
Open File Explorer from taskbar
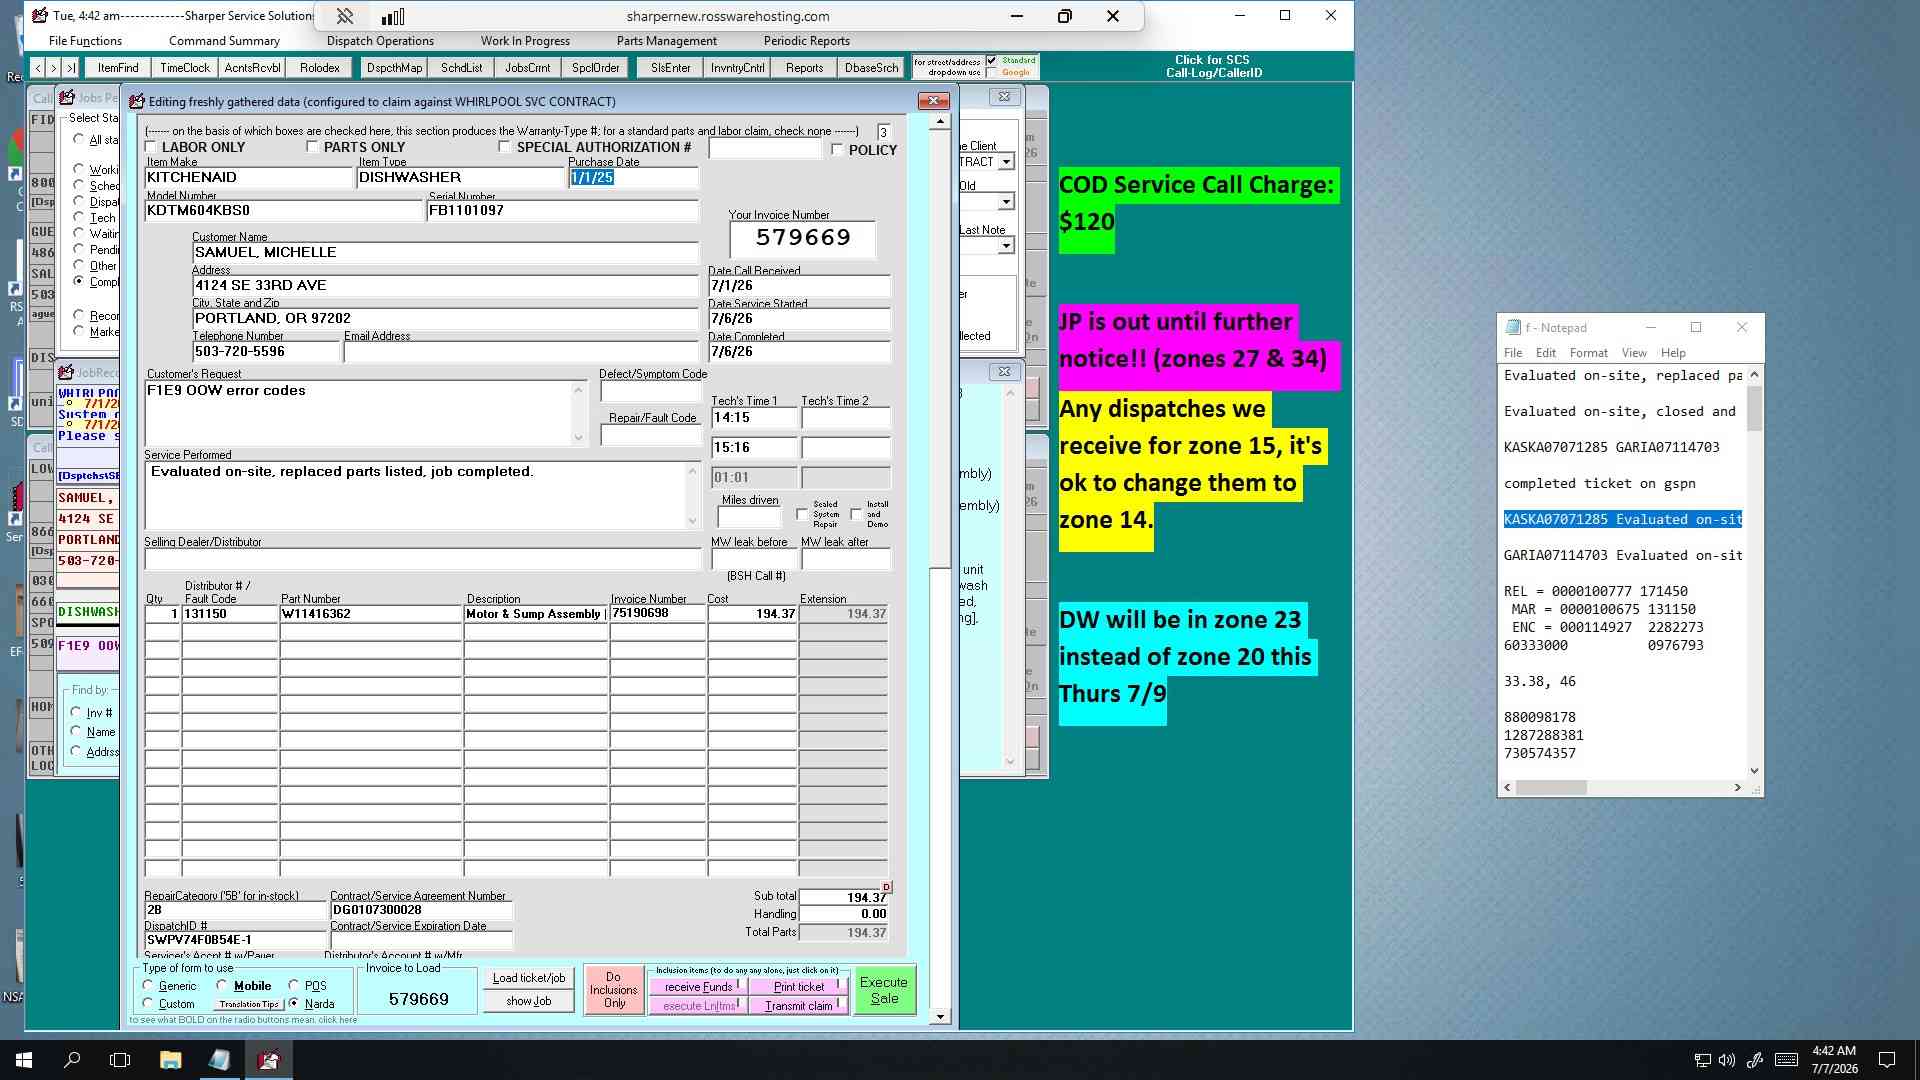point(170,1060)
